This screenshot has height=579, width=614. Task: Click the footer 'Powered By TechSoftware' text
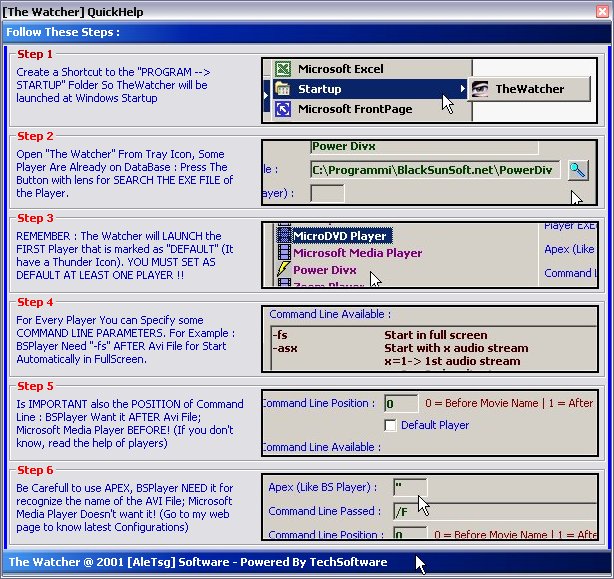(x=314, y=562)
